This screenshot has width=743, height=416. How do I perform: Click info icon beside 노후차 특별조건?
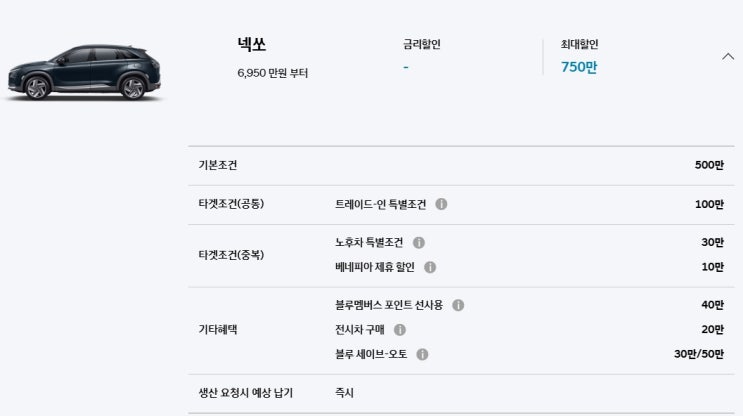pos(419,243)
